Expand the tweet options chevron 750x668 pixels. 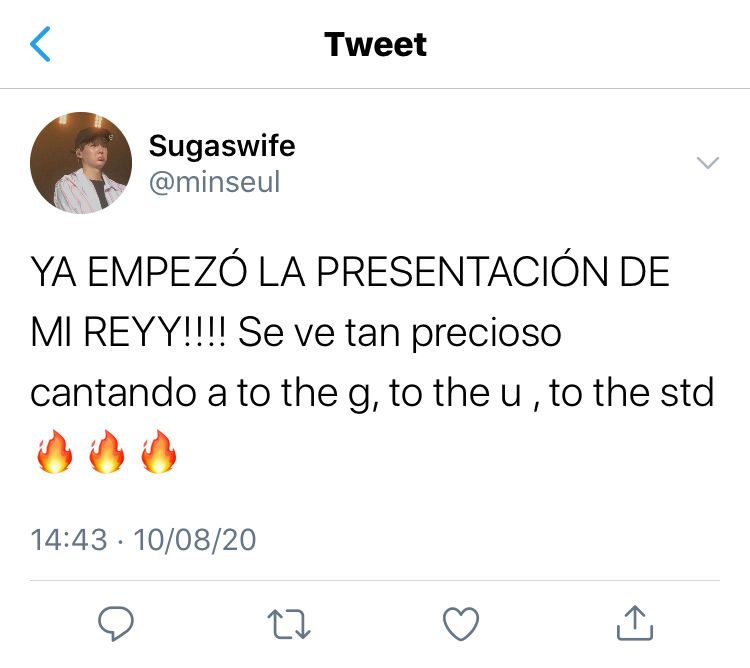click(x=708, y=163)
